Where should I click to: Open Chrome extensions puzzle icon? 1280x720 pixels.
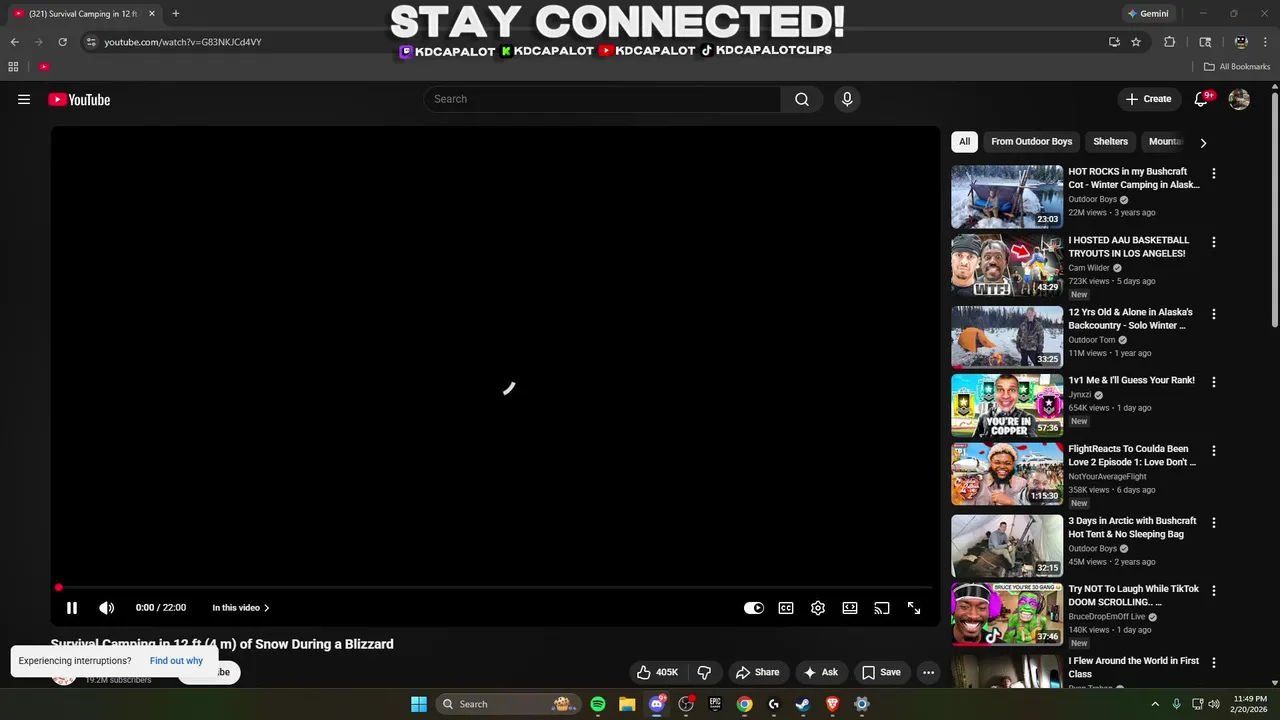pos(1169,42)
